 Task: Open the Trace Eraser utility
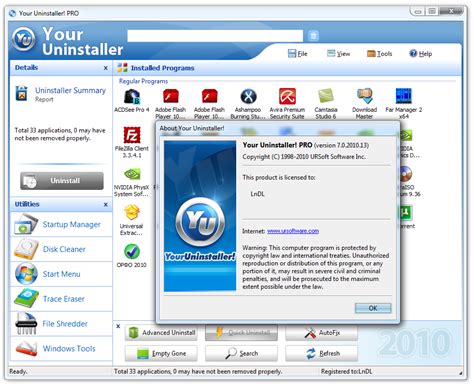(x=61, y=299)
